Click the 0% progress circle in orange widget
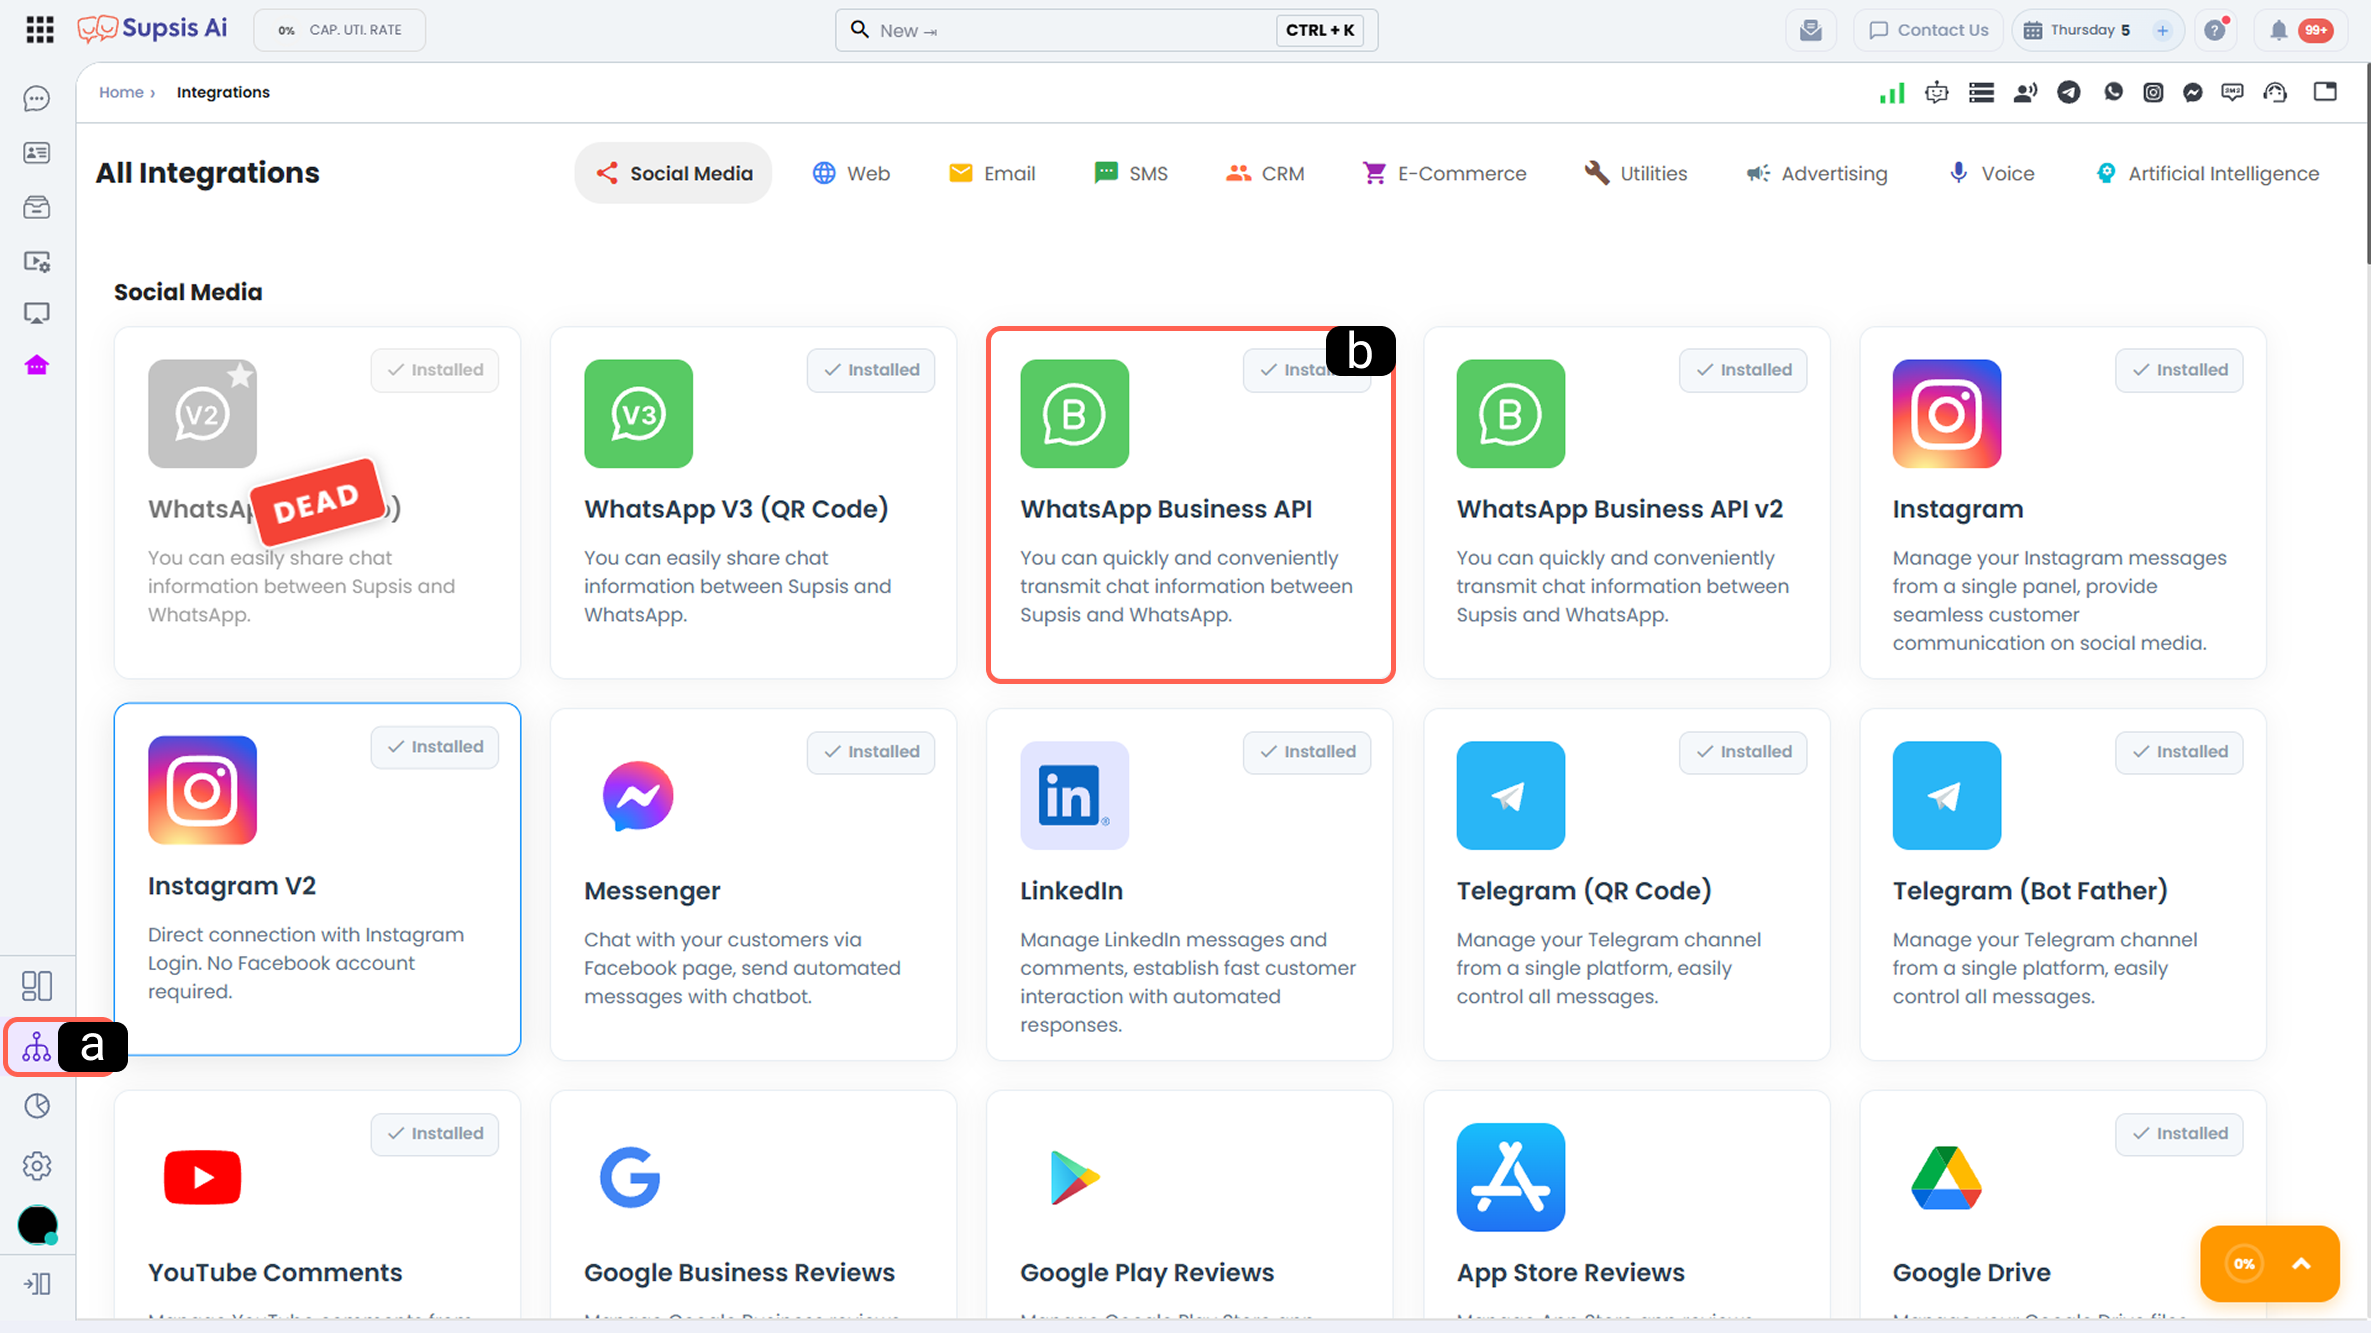 (x=2244, y=1264)
